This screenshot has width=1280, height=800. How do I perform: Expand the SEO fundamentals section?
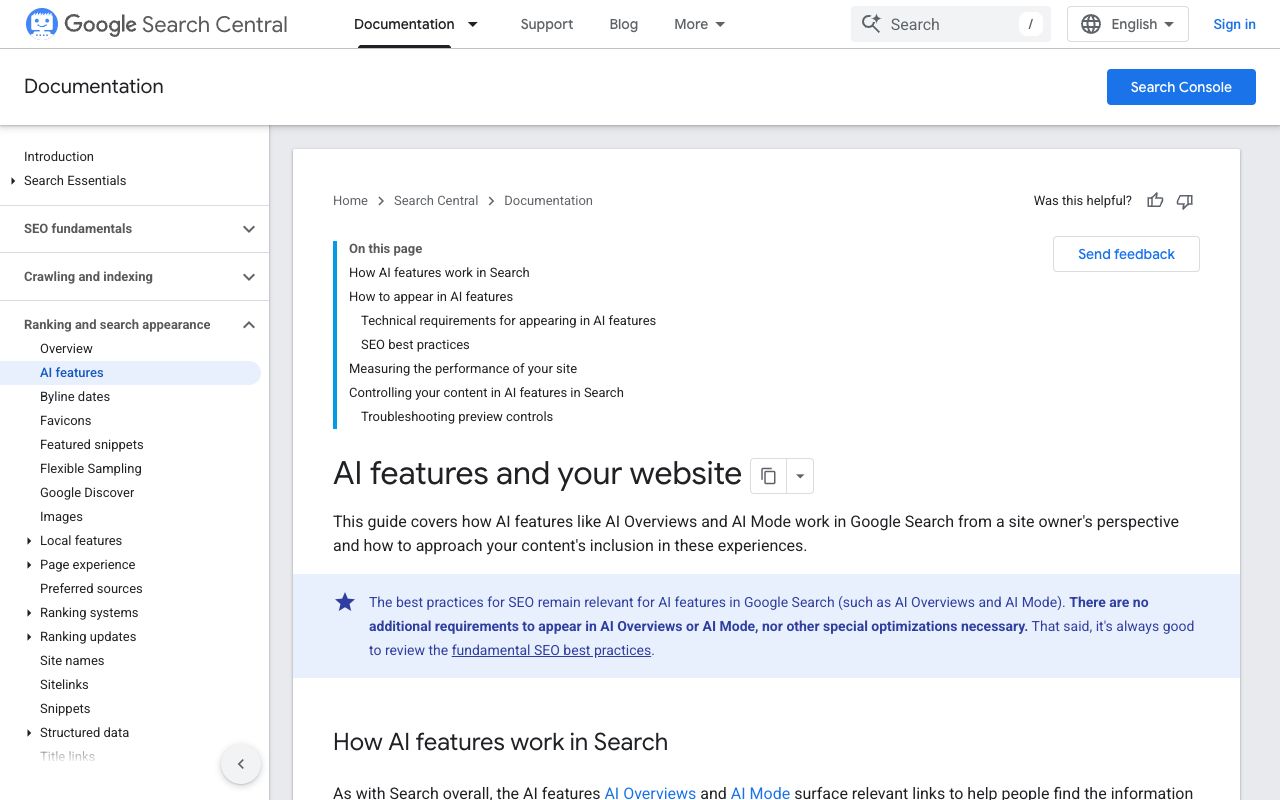pyautogui.click(x=135, y=229)
